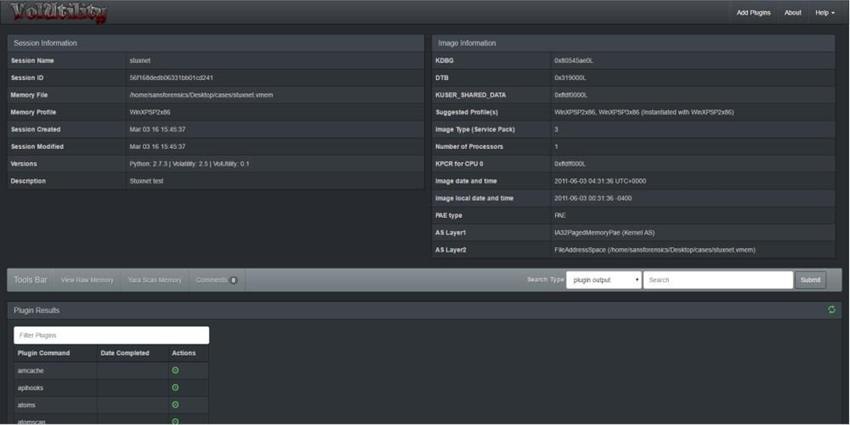Sort by Date Completed column header
This screenshot has width=850, height=425.
point(125,353)
